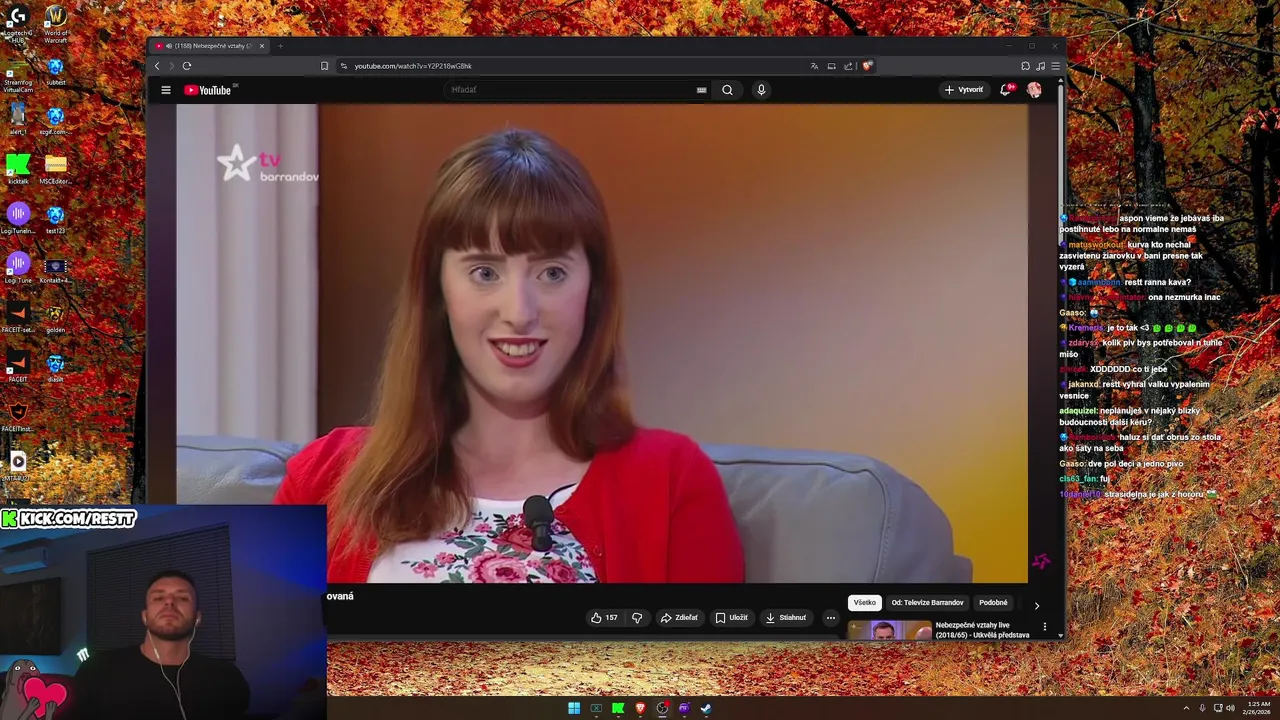Select the Podobné filter chip

(993, 603)
